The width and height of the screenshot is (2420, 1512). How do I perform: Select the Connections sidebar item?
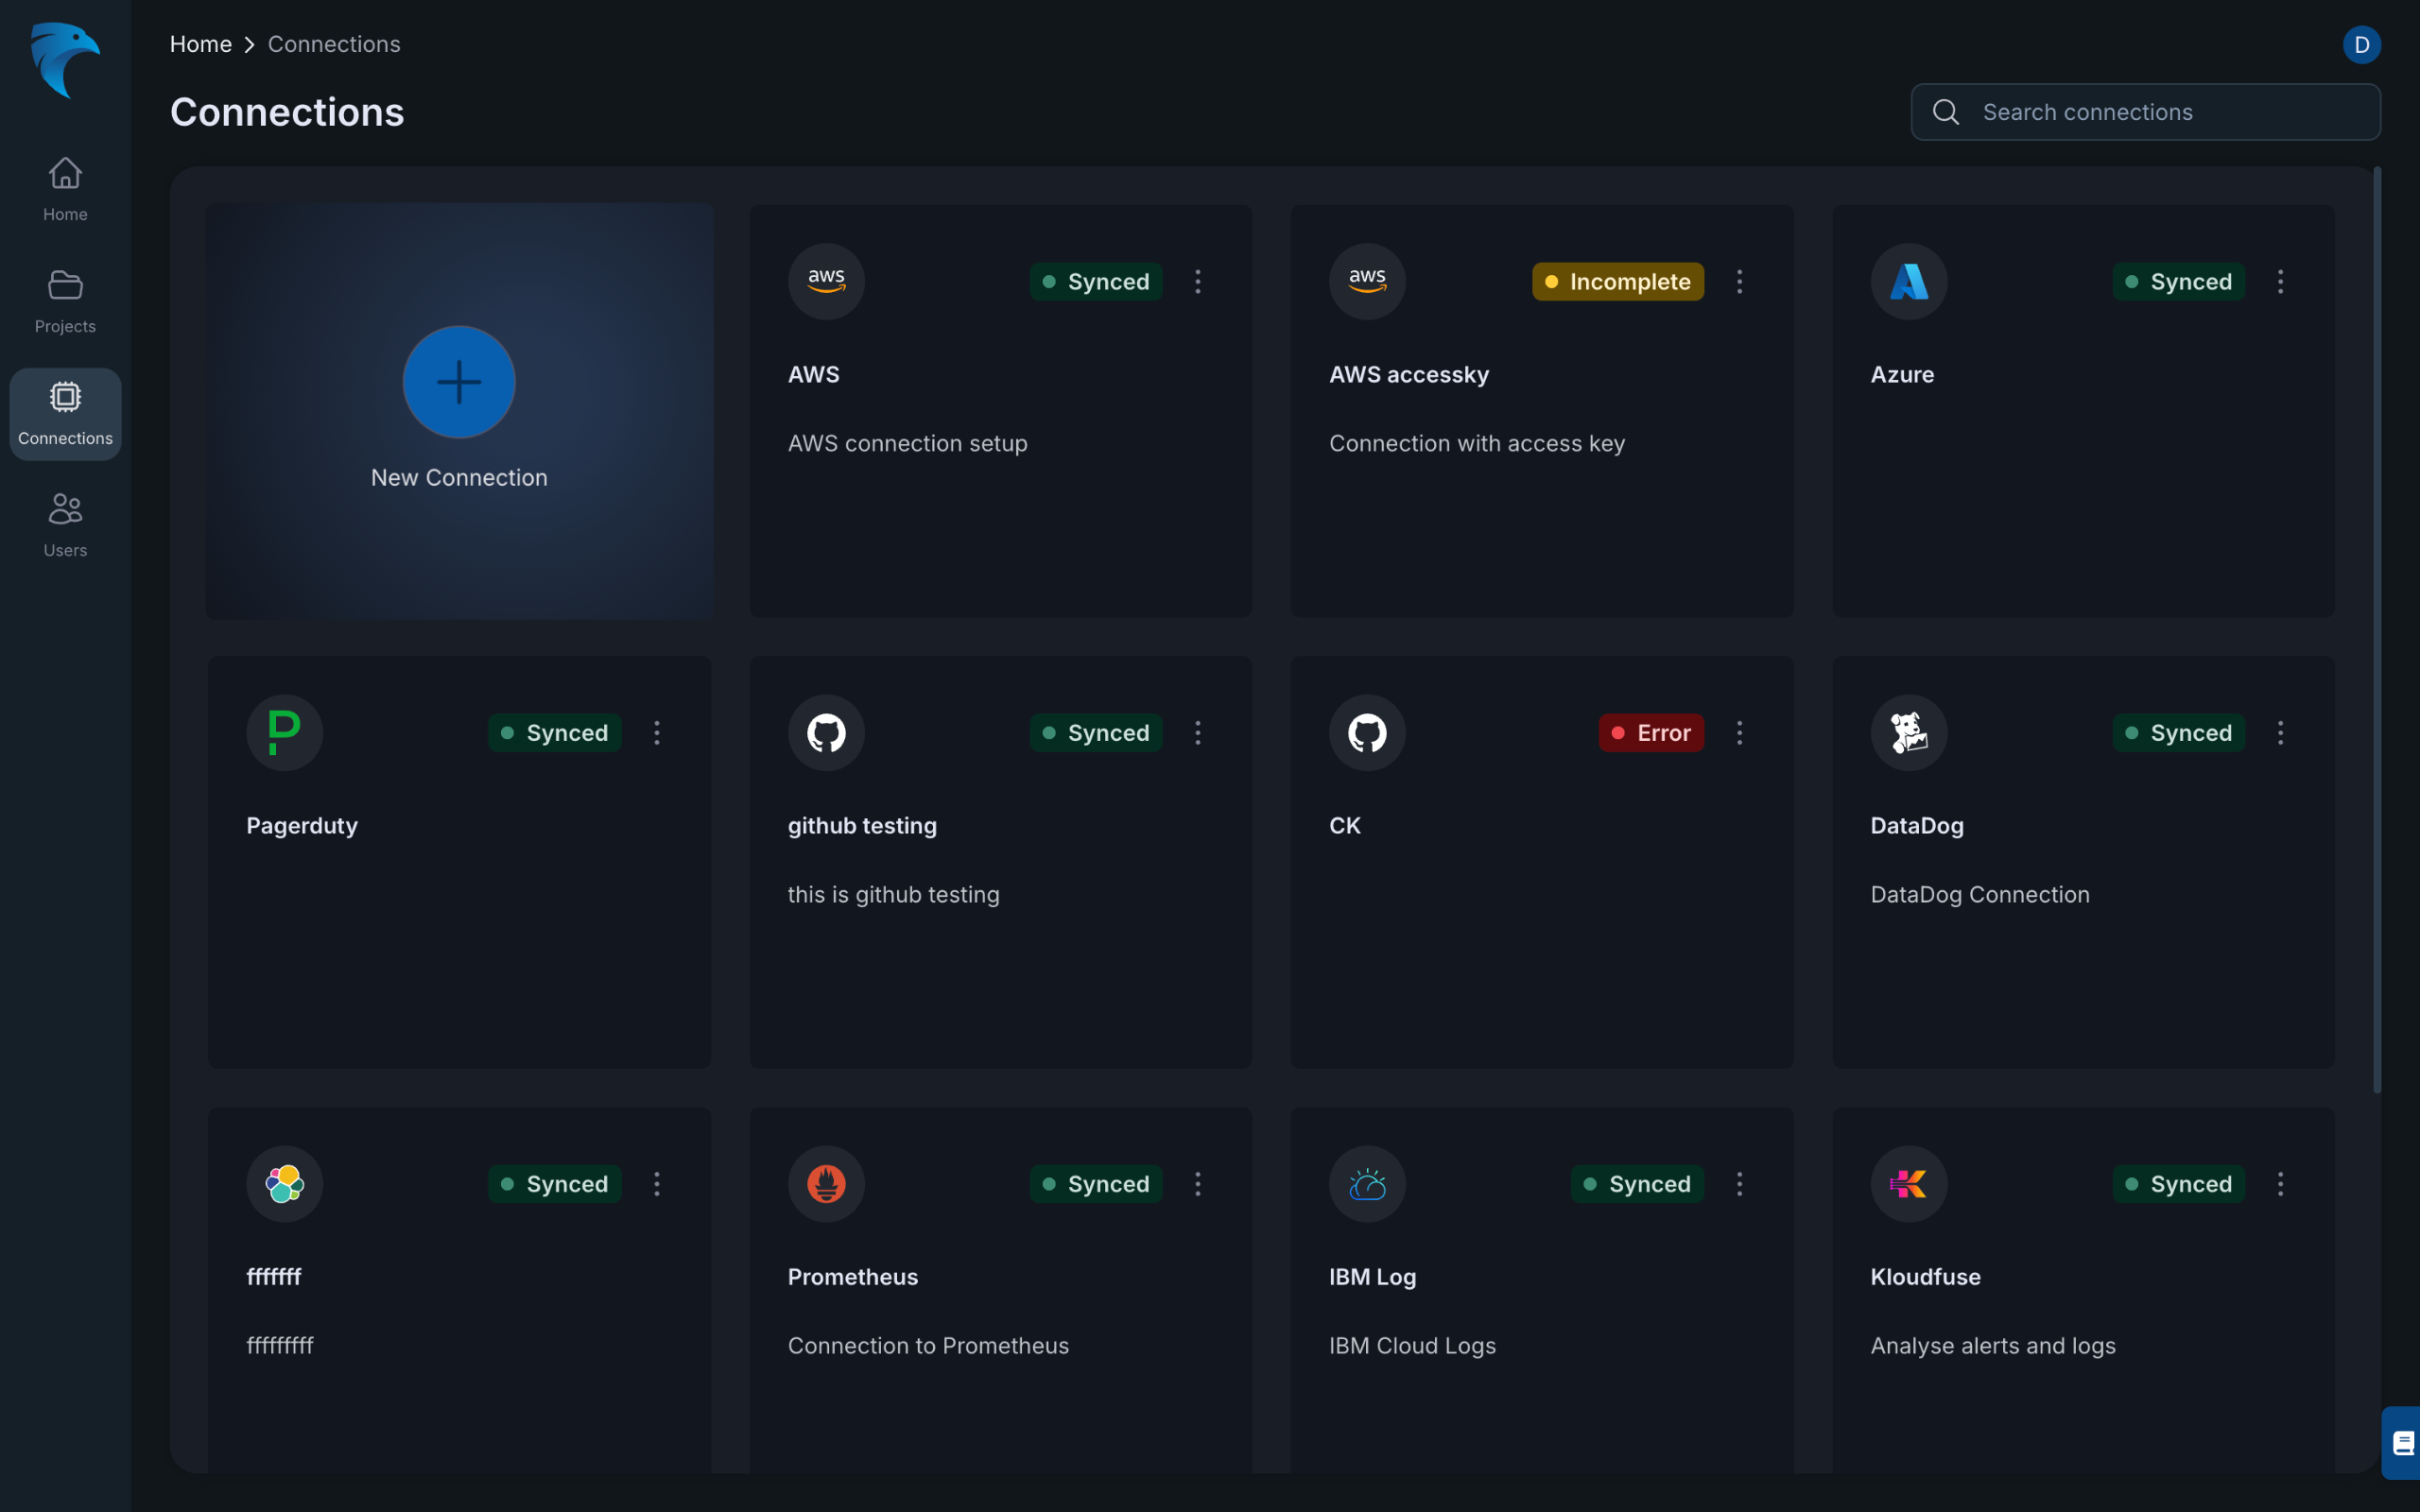click(x=65, y=413)
